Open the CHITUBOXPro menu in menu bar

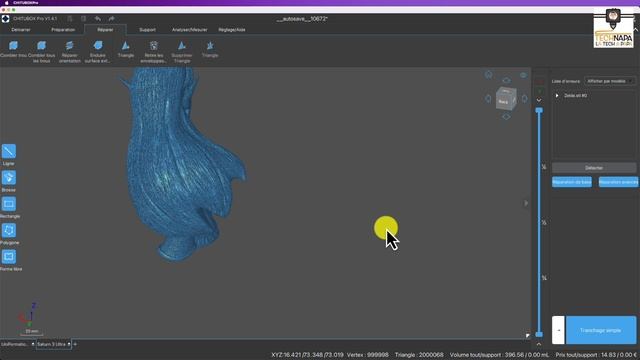click(x=26, y=3)
